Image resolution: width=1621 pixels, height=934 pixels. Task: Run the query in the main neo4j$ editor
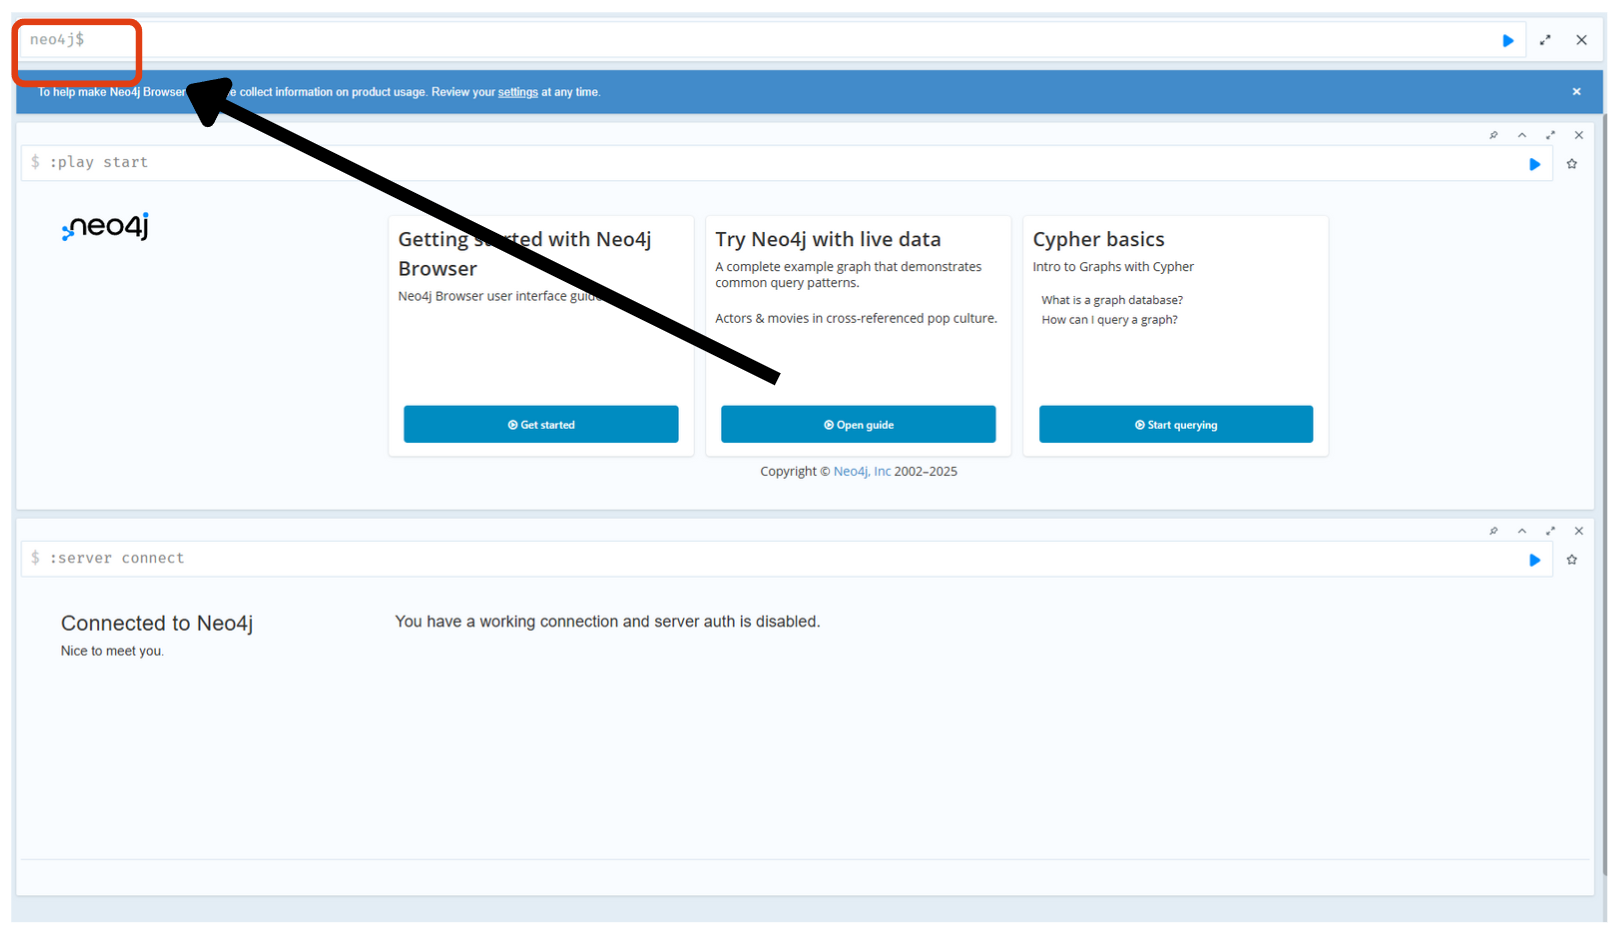[x=1508, y=41]
